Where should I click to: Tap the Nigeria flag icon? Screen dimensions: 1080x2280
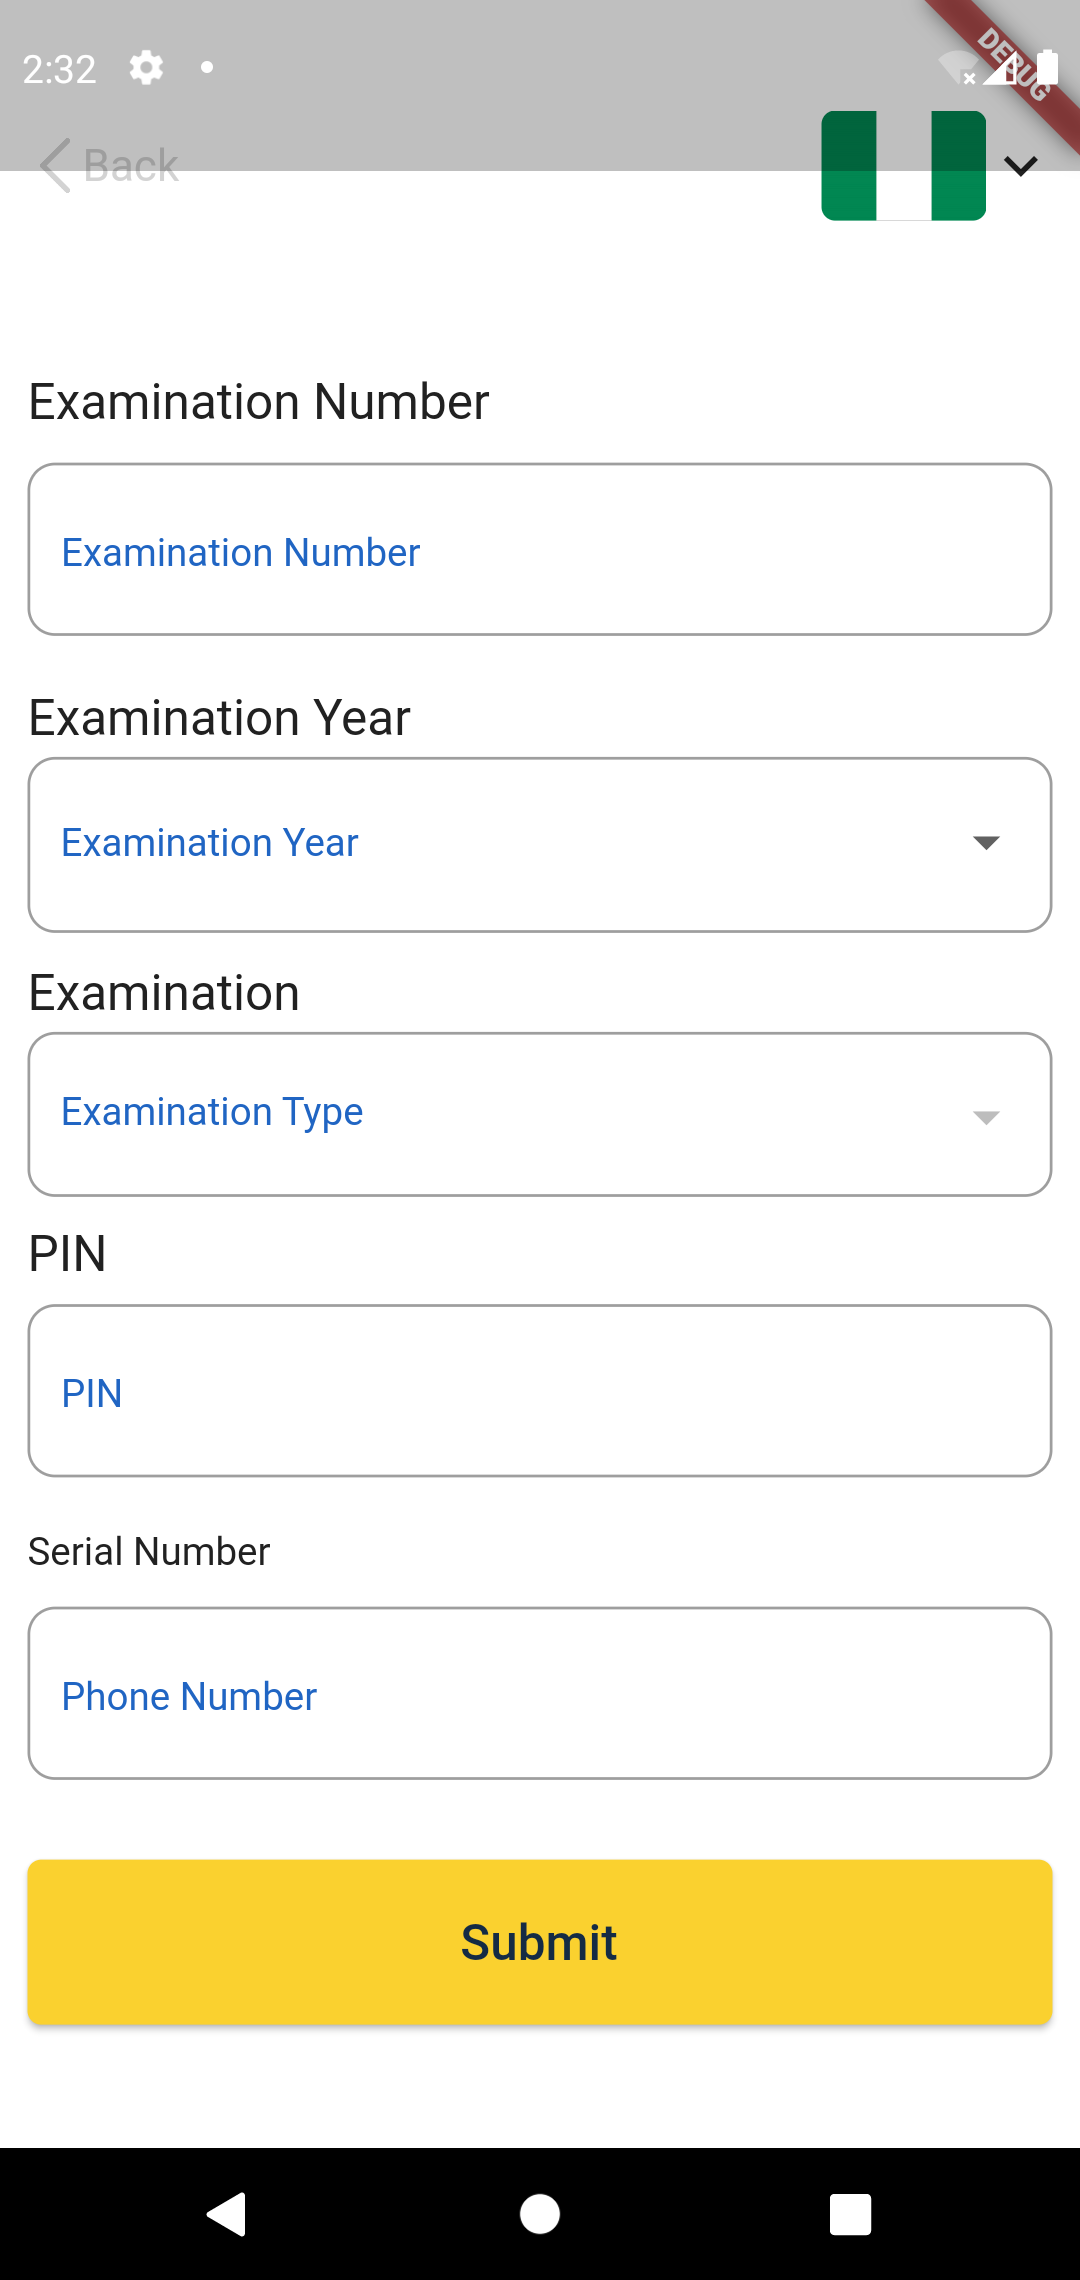[903, 165]
